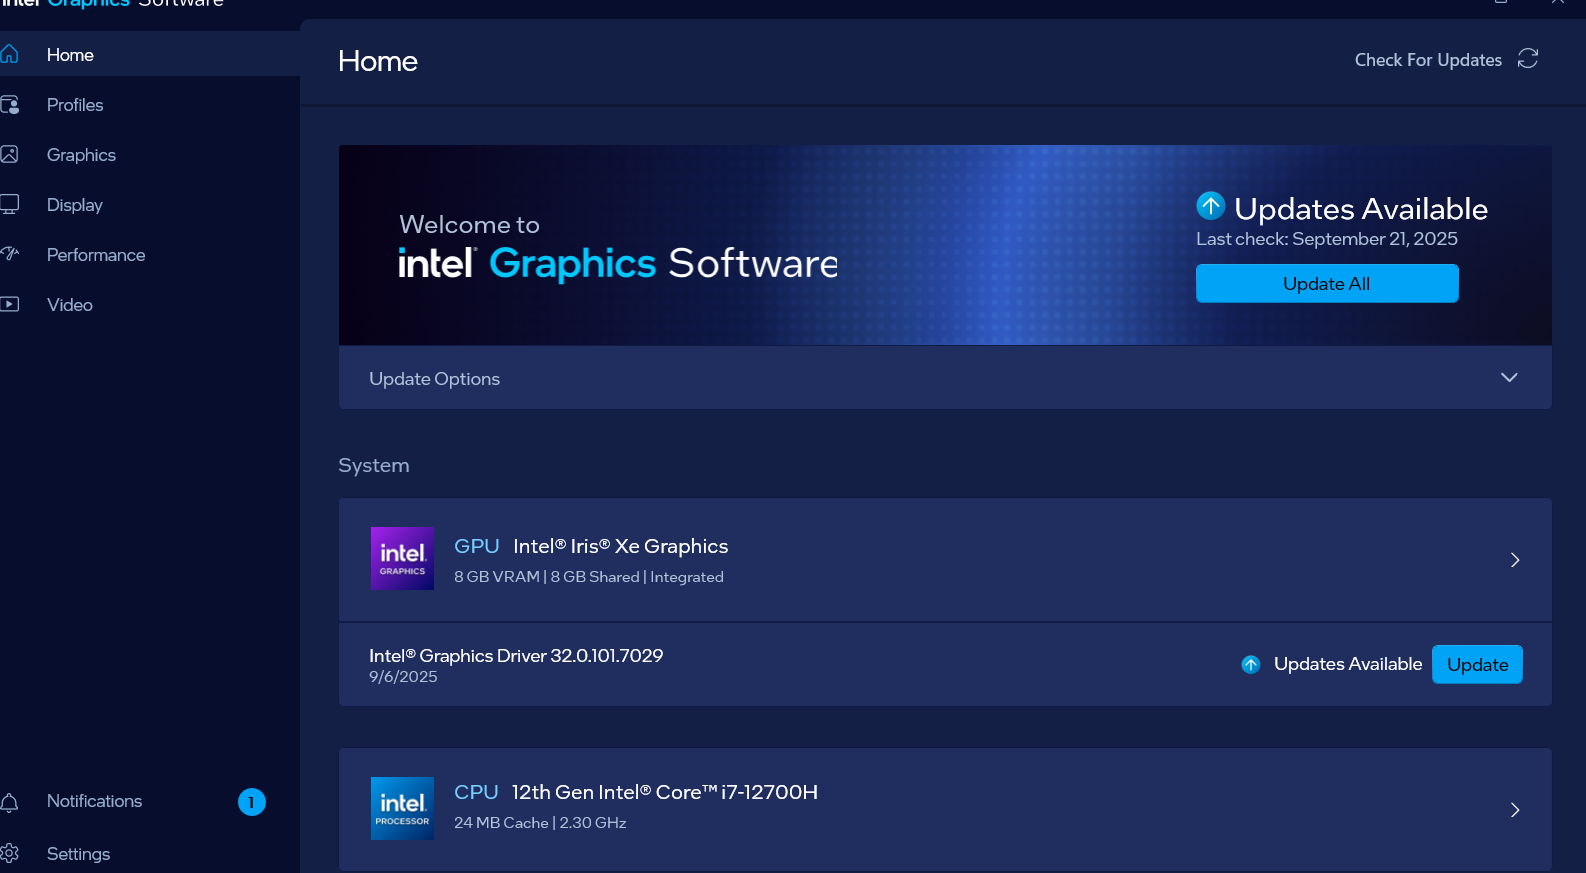Open the Profiles section
The width and height of the screenshot is (1586, 873).
pos(75,105)
